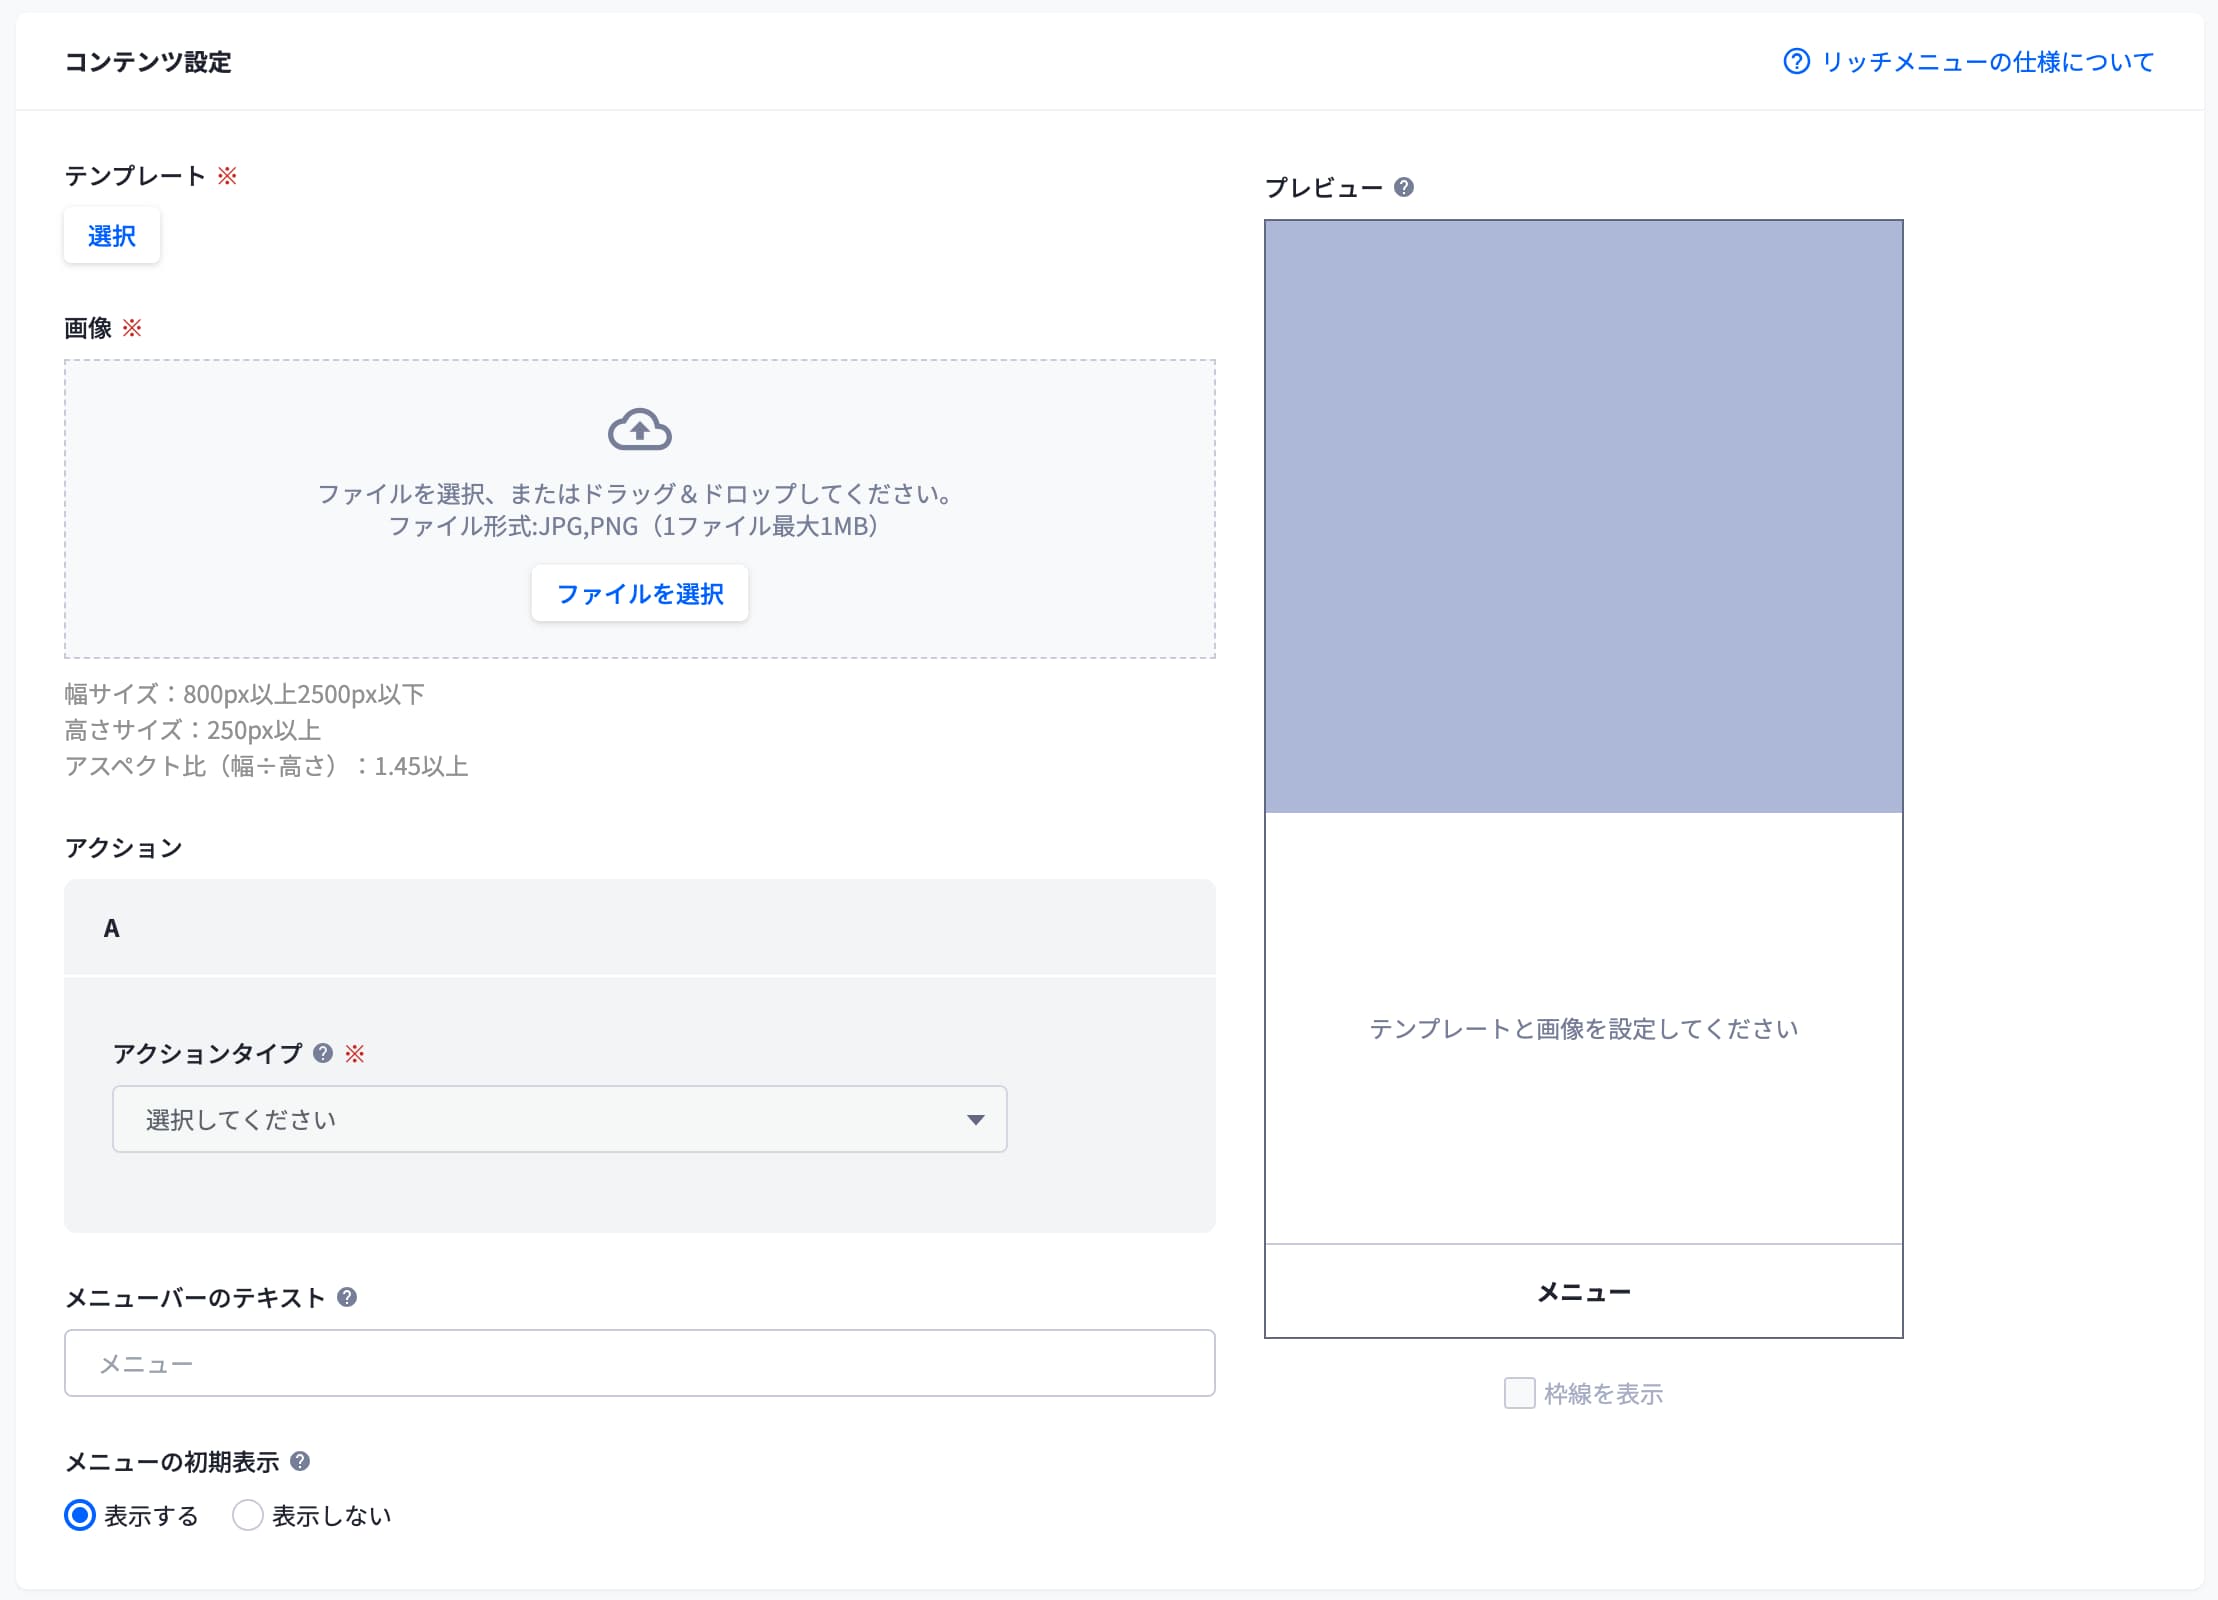The width and height of the screenshot is (2218, 1600).
Task: Click help icon beside メニューバーのテキスト
Action: pyautogui.click(x=347, y=1297)
